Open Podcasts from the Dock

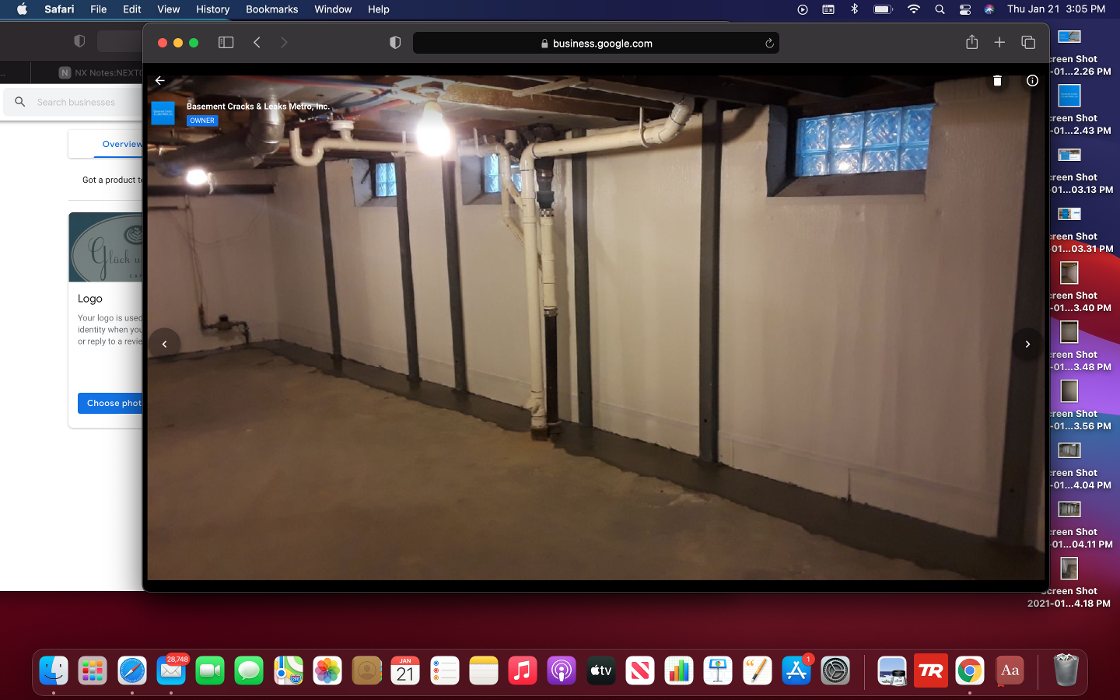coord(561,671)
